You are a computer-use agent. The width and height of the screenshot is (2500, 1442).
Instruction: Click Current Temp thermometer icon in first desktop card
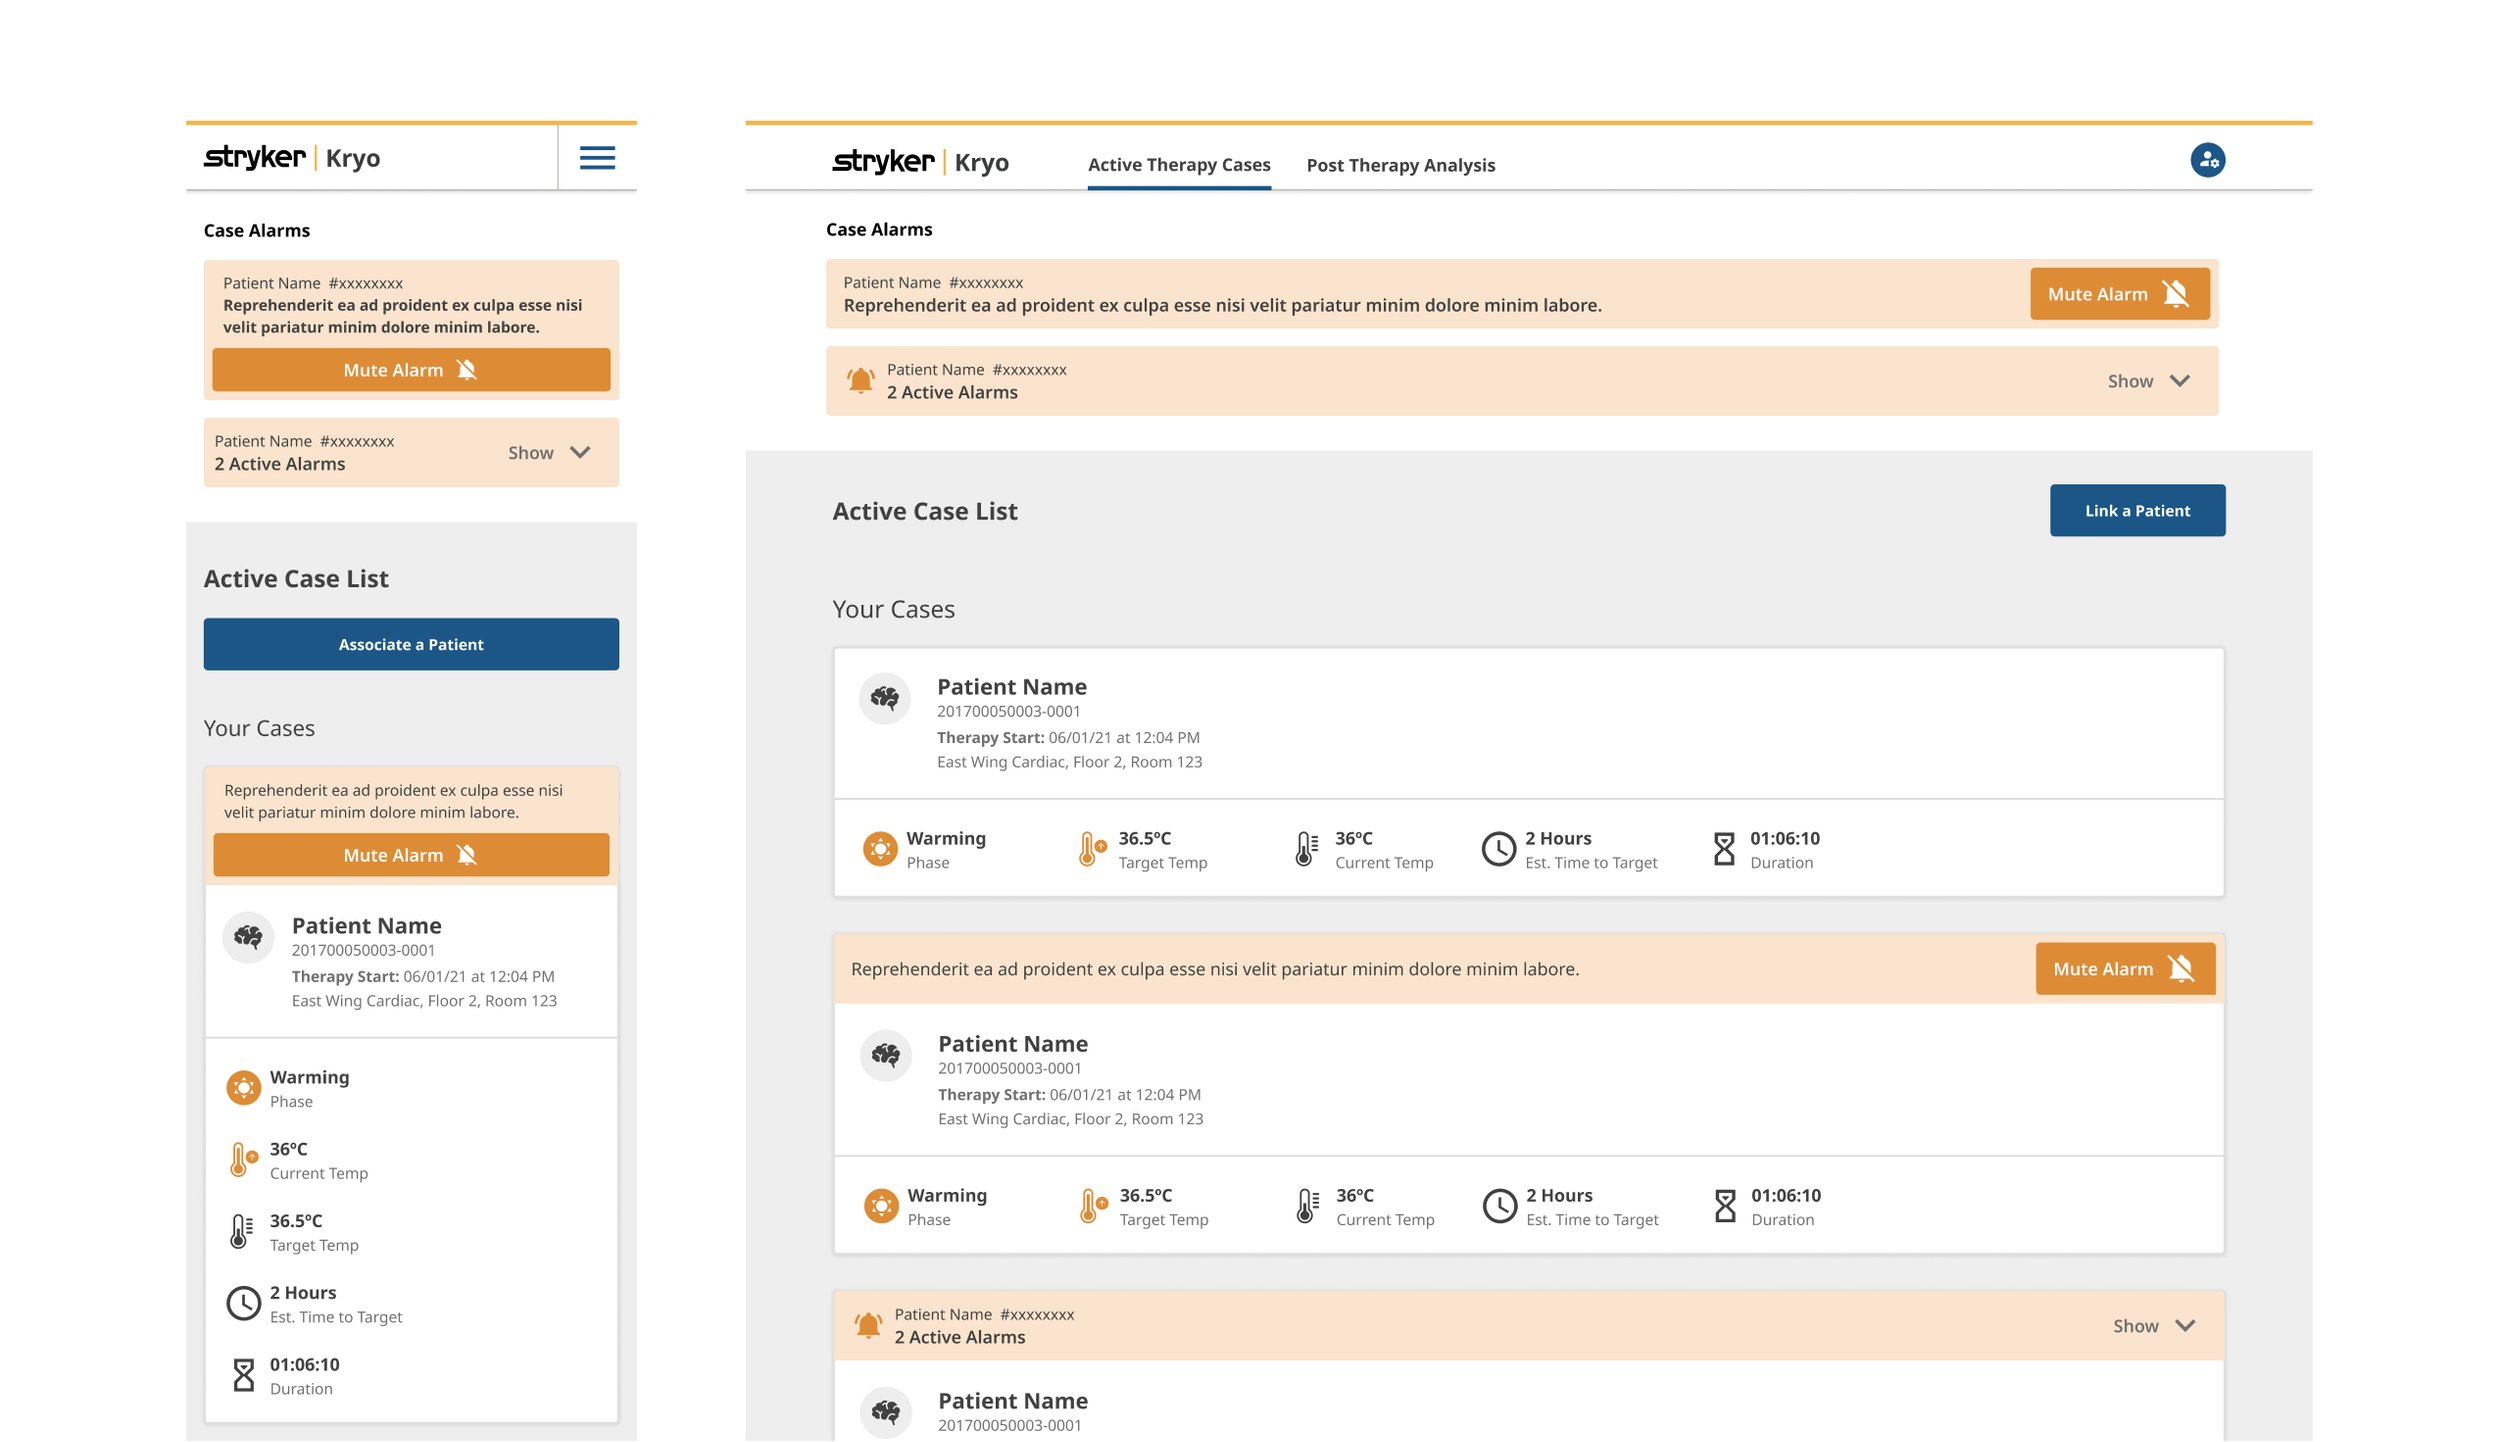pyautogui.click(x=1306, y=849)
